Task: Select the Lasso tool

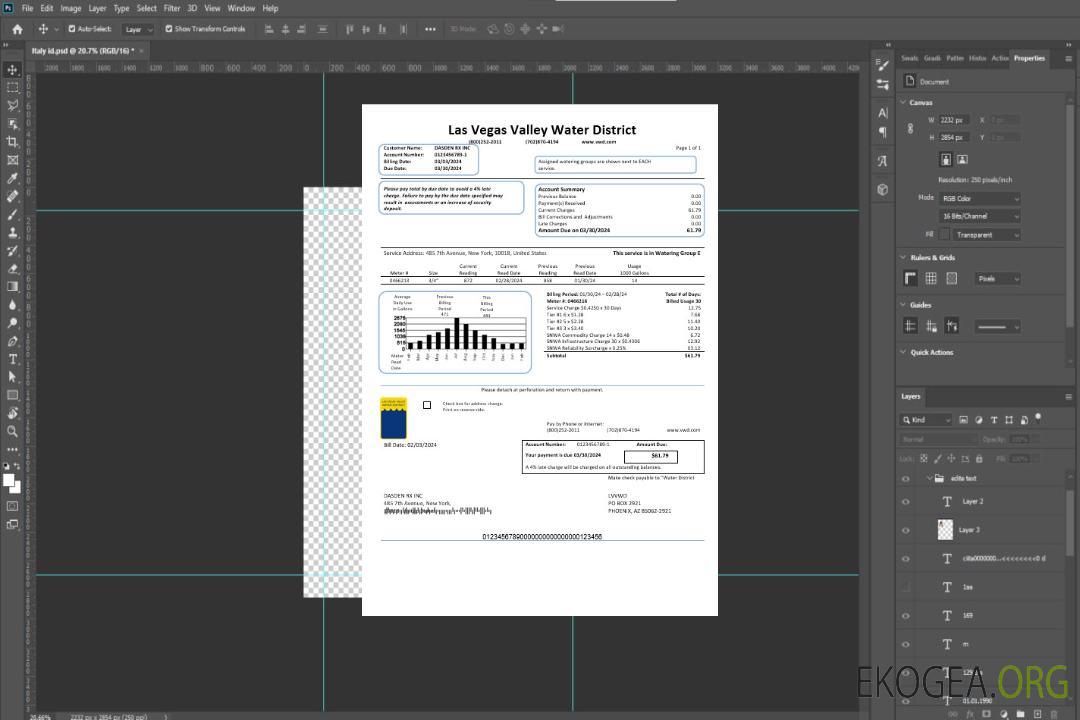Action: [x=13, y=105]
